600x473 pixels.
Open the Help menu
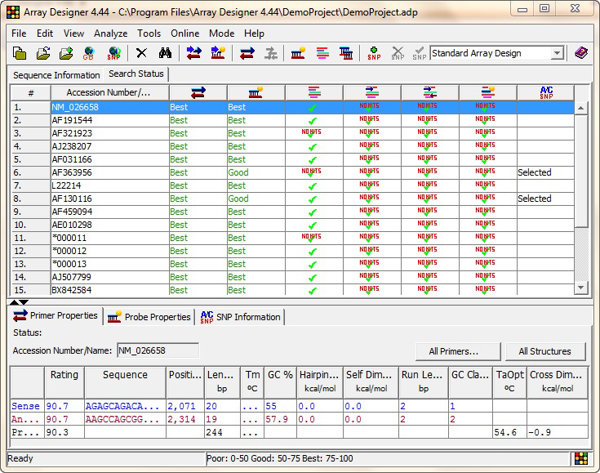pos(254,34)
